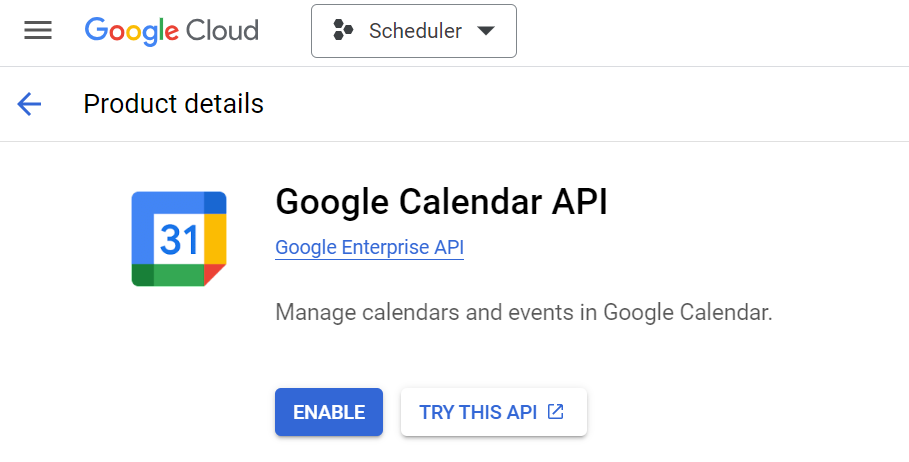
Task: Expand the Scheduler project dropdown arrow
Action: 486,31
